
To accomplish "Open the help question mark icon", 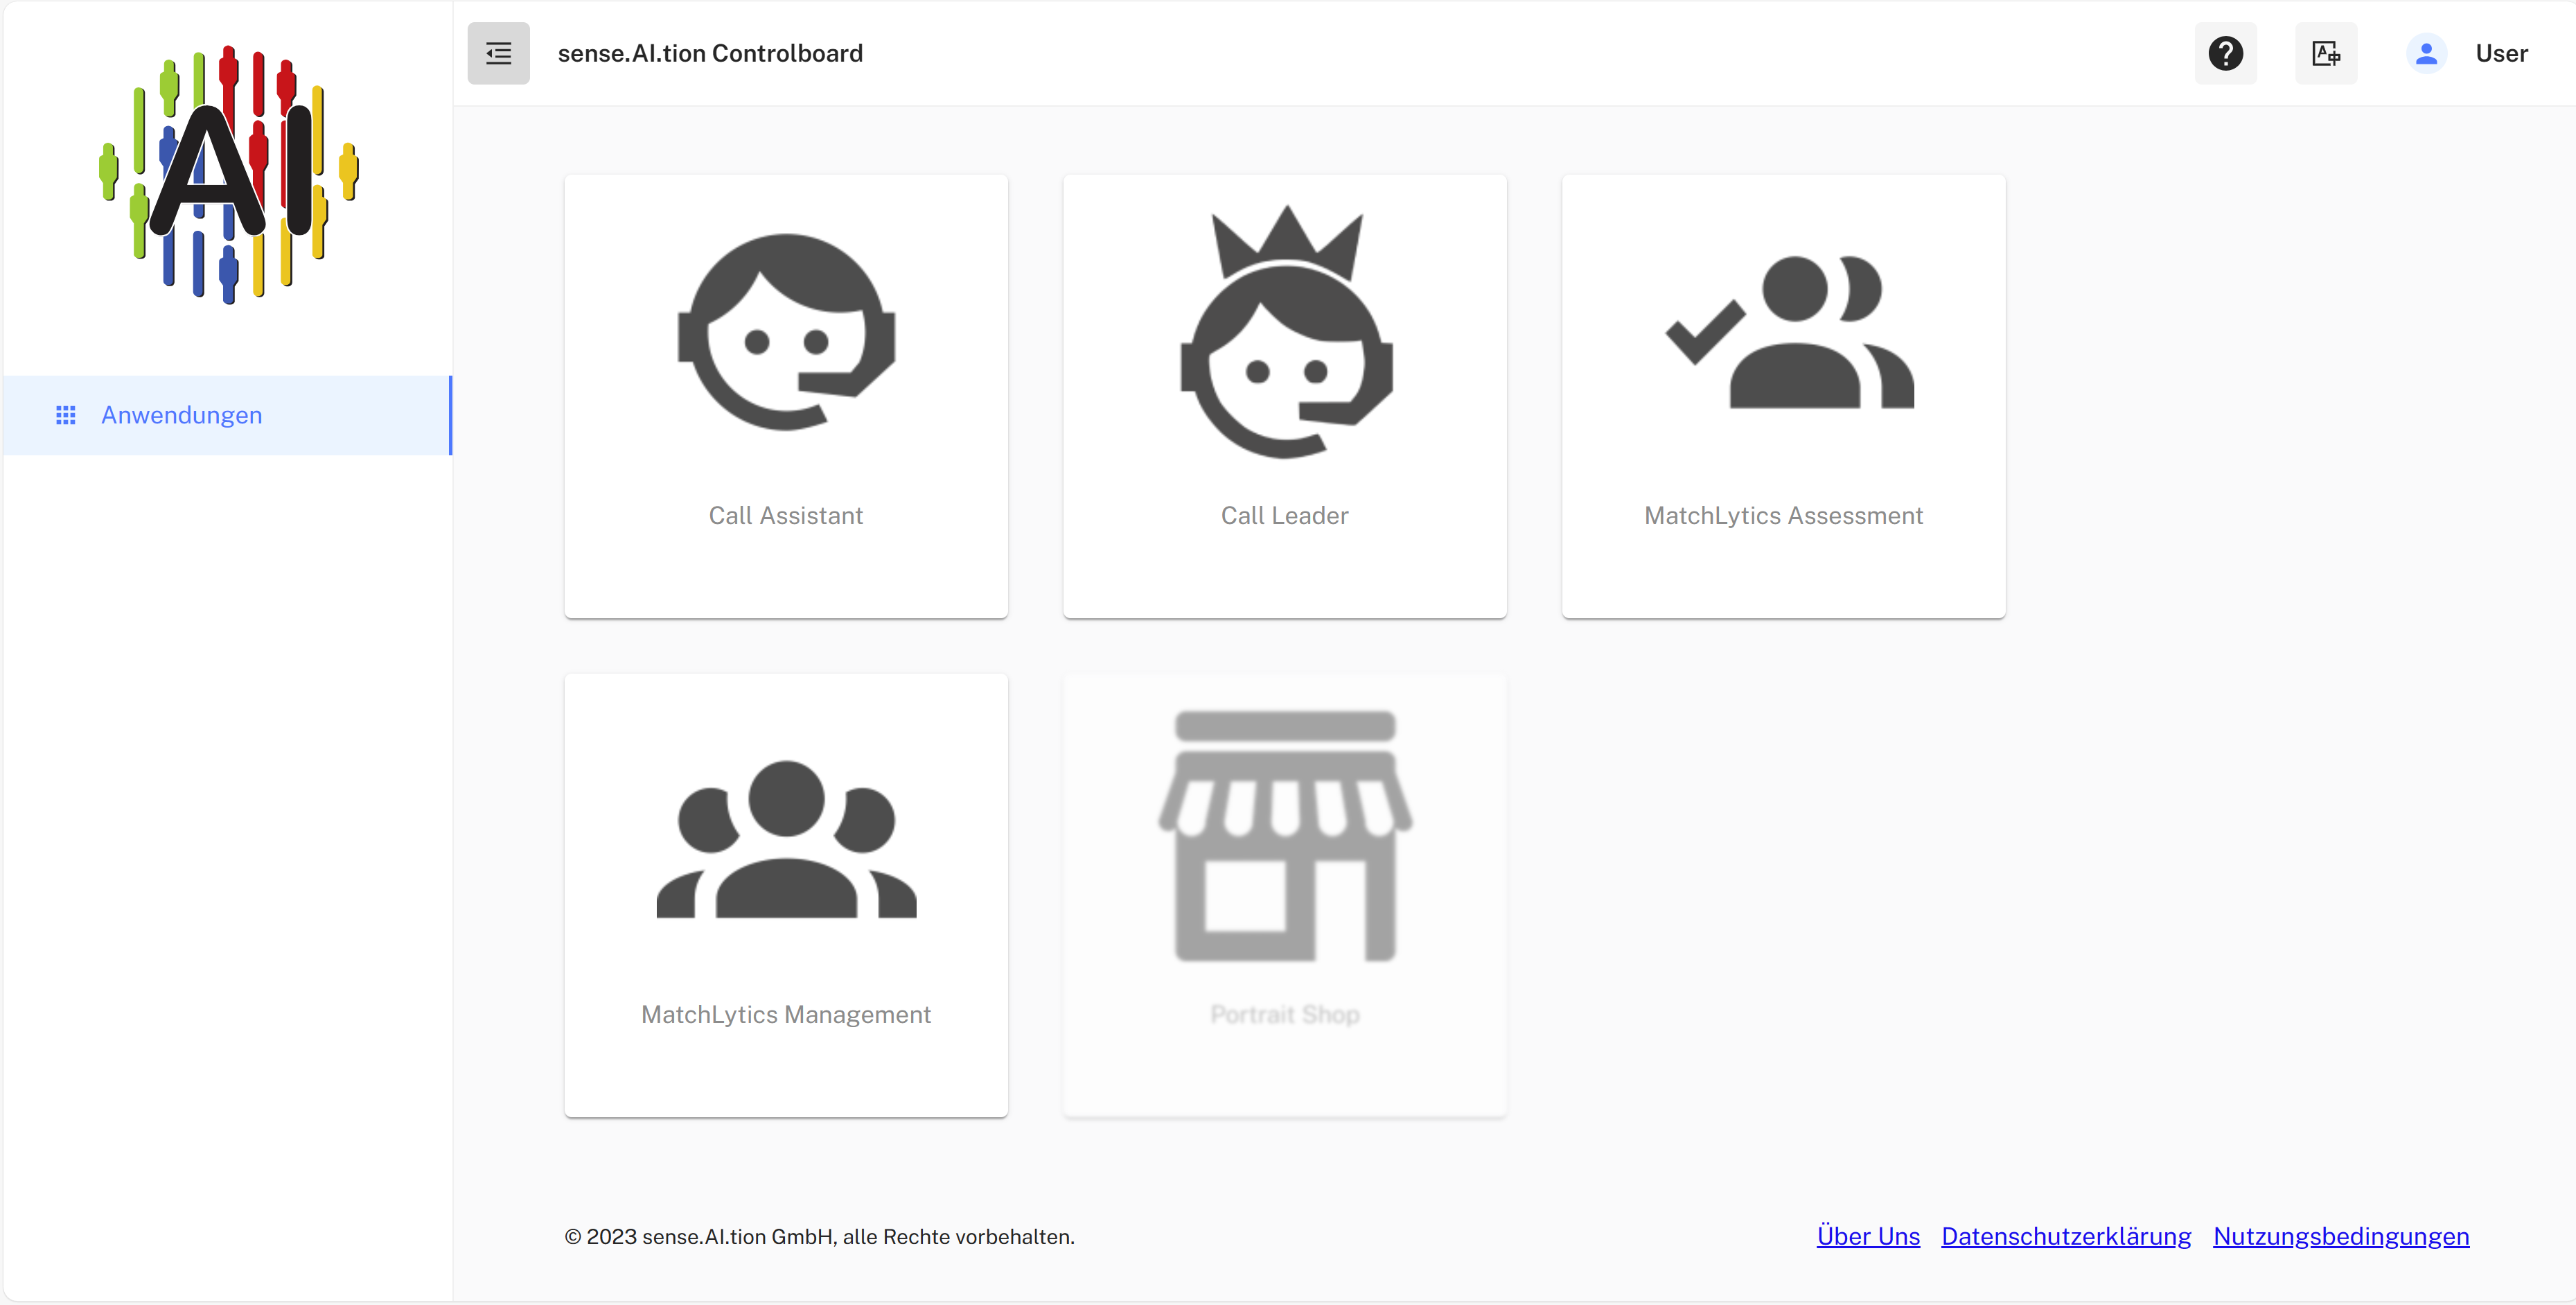I will coord(2225,53).
